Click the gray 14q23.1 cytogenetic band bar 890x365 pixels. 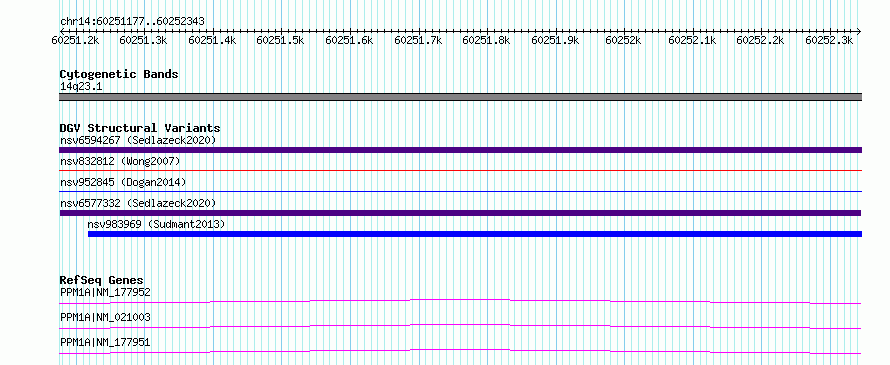tap(460, 97)
